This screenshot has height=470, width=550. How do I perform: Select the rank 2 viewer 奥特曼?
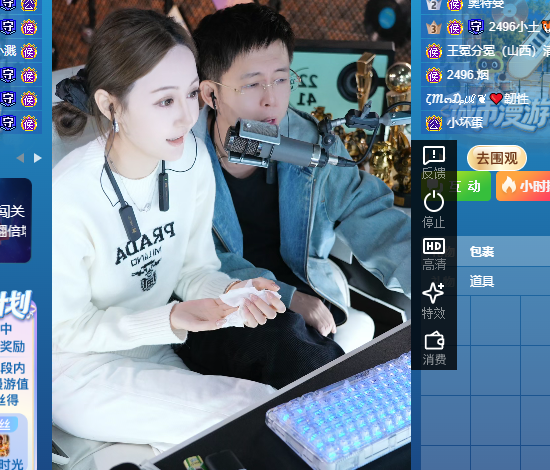pos(485,5)
